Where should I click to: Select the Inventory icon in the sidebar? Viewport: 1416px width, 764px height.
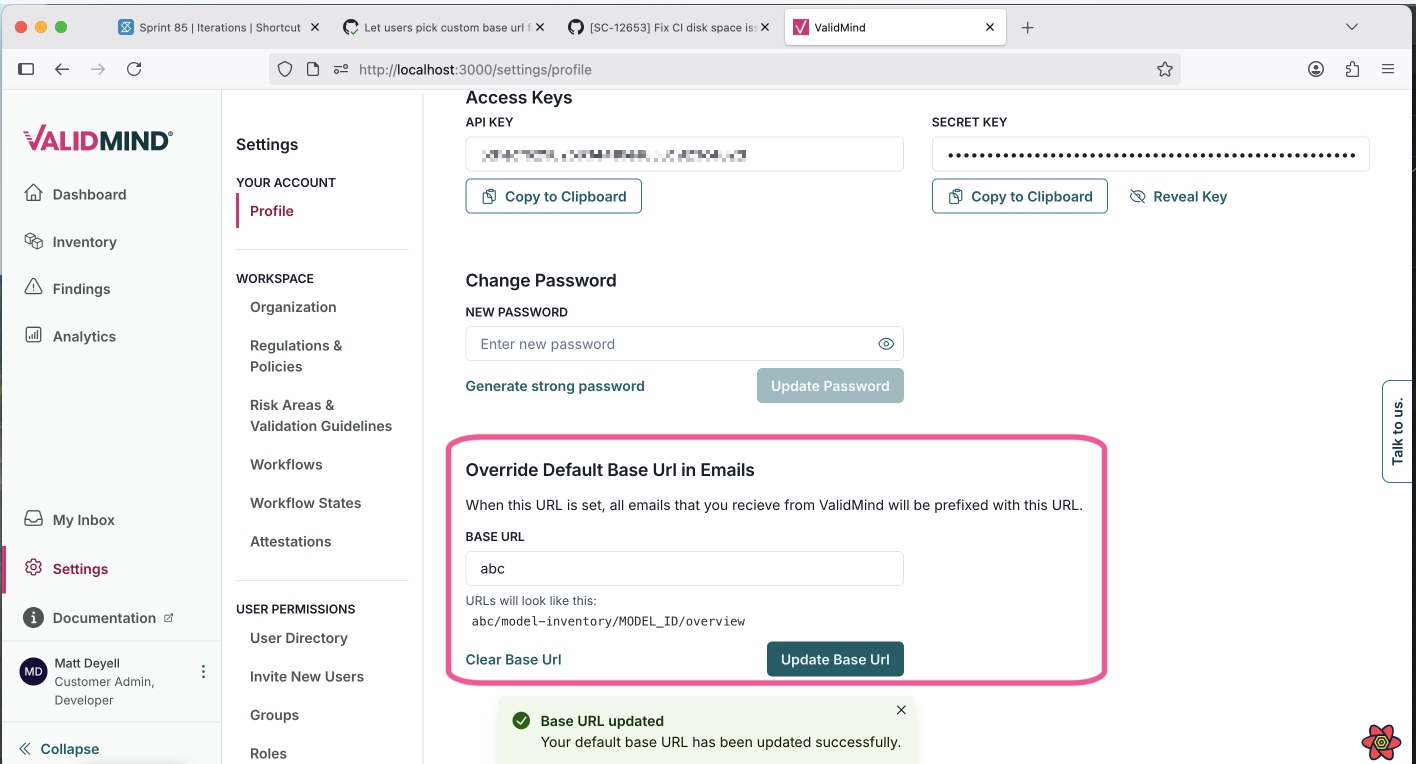point(34,241)
